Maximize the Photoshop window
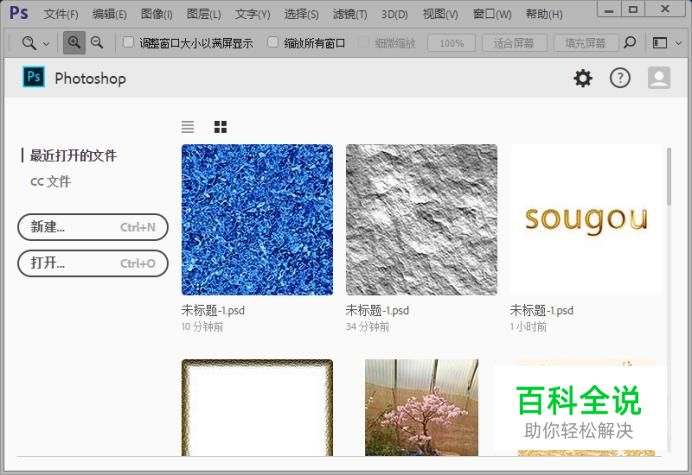The image size is (692, 475). click(633, 10)
